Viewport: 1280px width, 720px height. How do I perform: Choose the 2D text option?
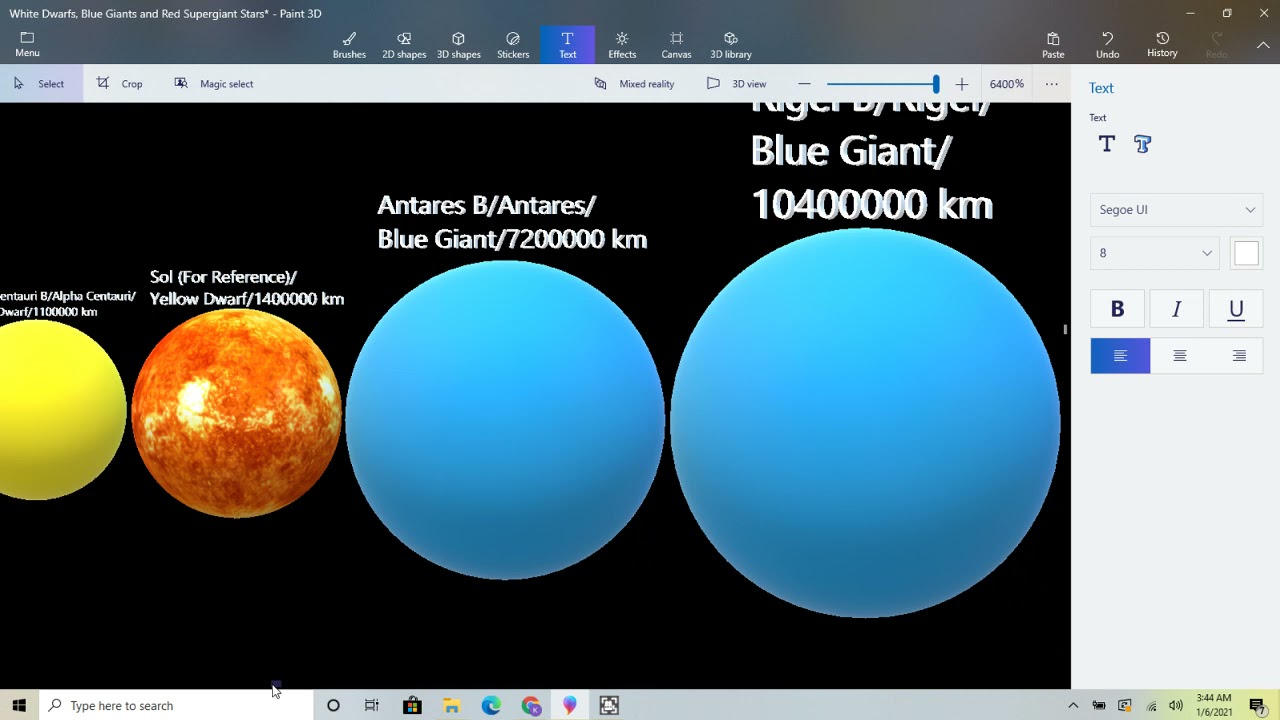pyautogui.click(x=1107, y=145)
